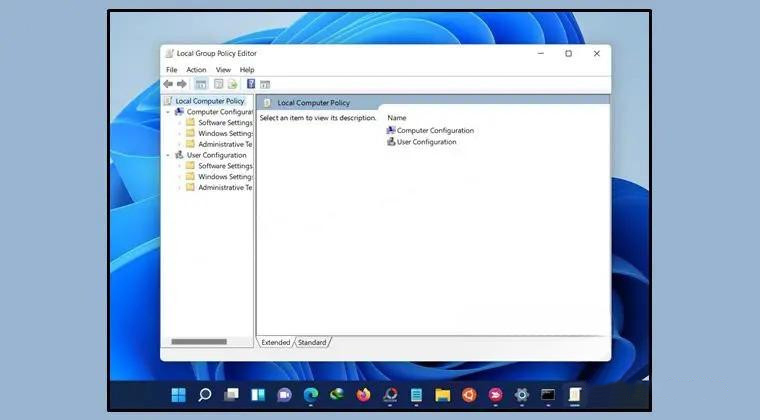Open the Action menu
Viewport: 760px width, 420px height.
[x=196, y=70]
